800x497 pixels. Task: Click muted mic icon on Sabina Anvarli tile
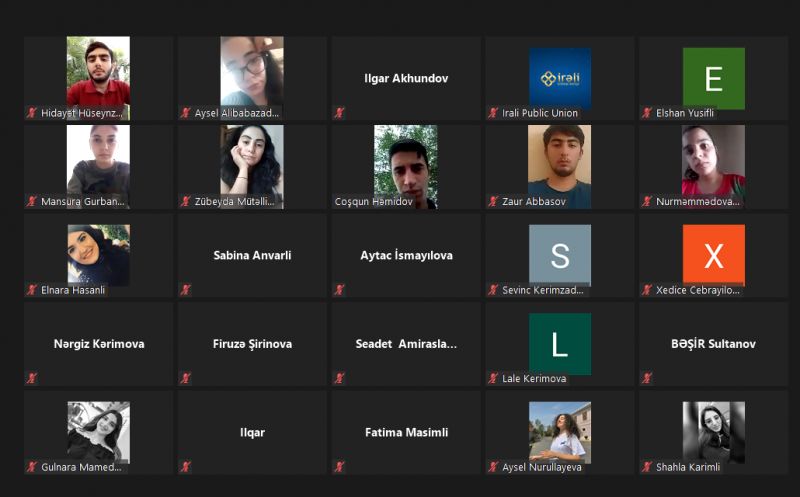186,290
